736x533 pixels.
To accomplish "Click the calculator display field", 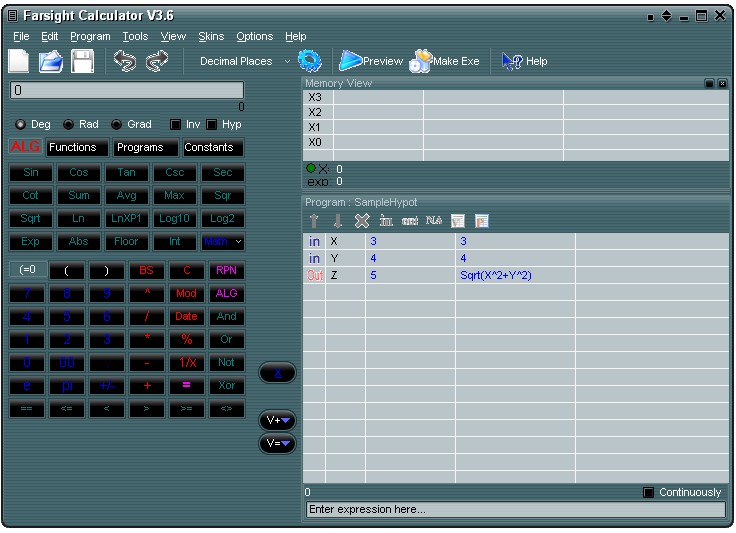I will [127, 90].
